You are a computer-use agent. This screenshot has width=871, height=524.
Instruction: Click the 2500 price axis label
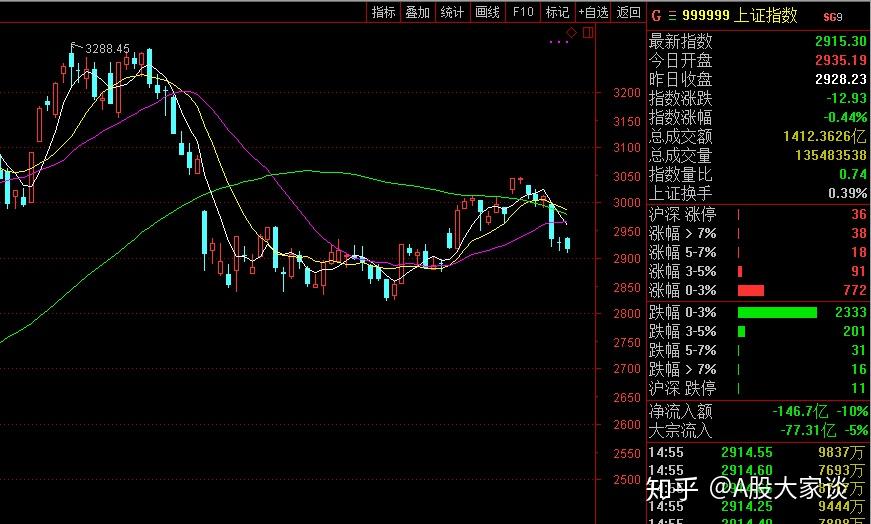[x=627, y=479]
